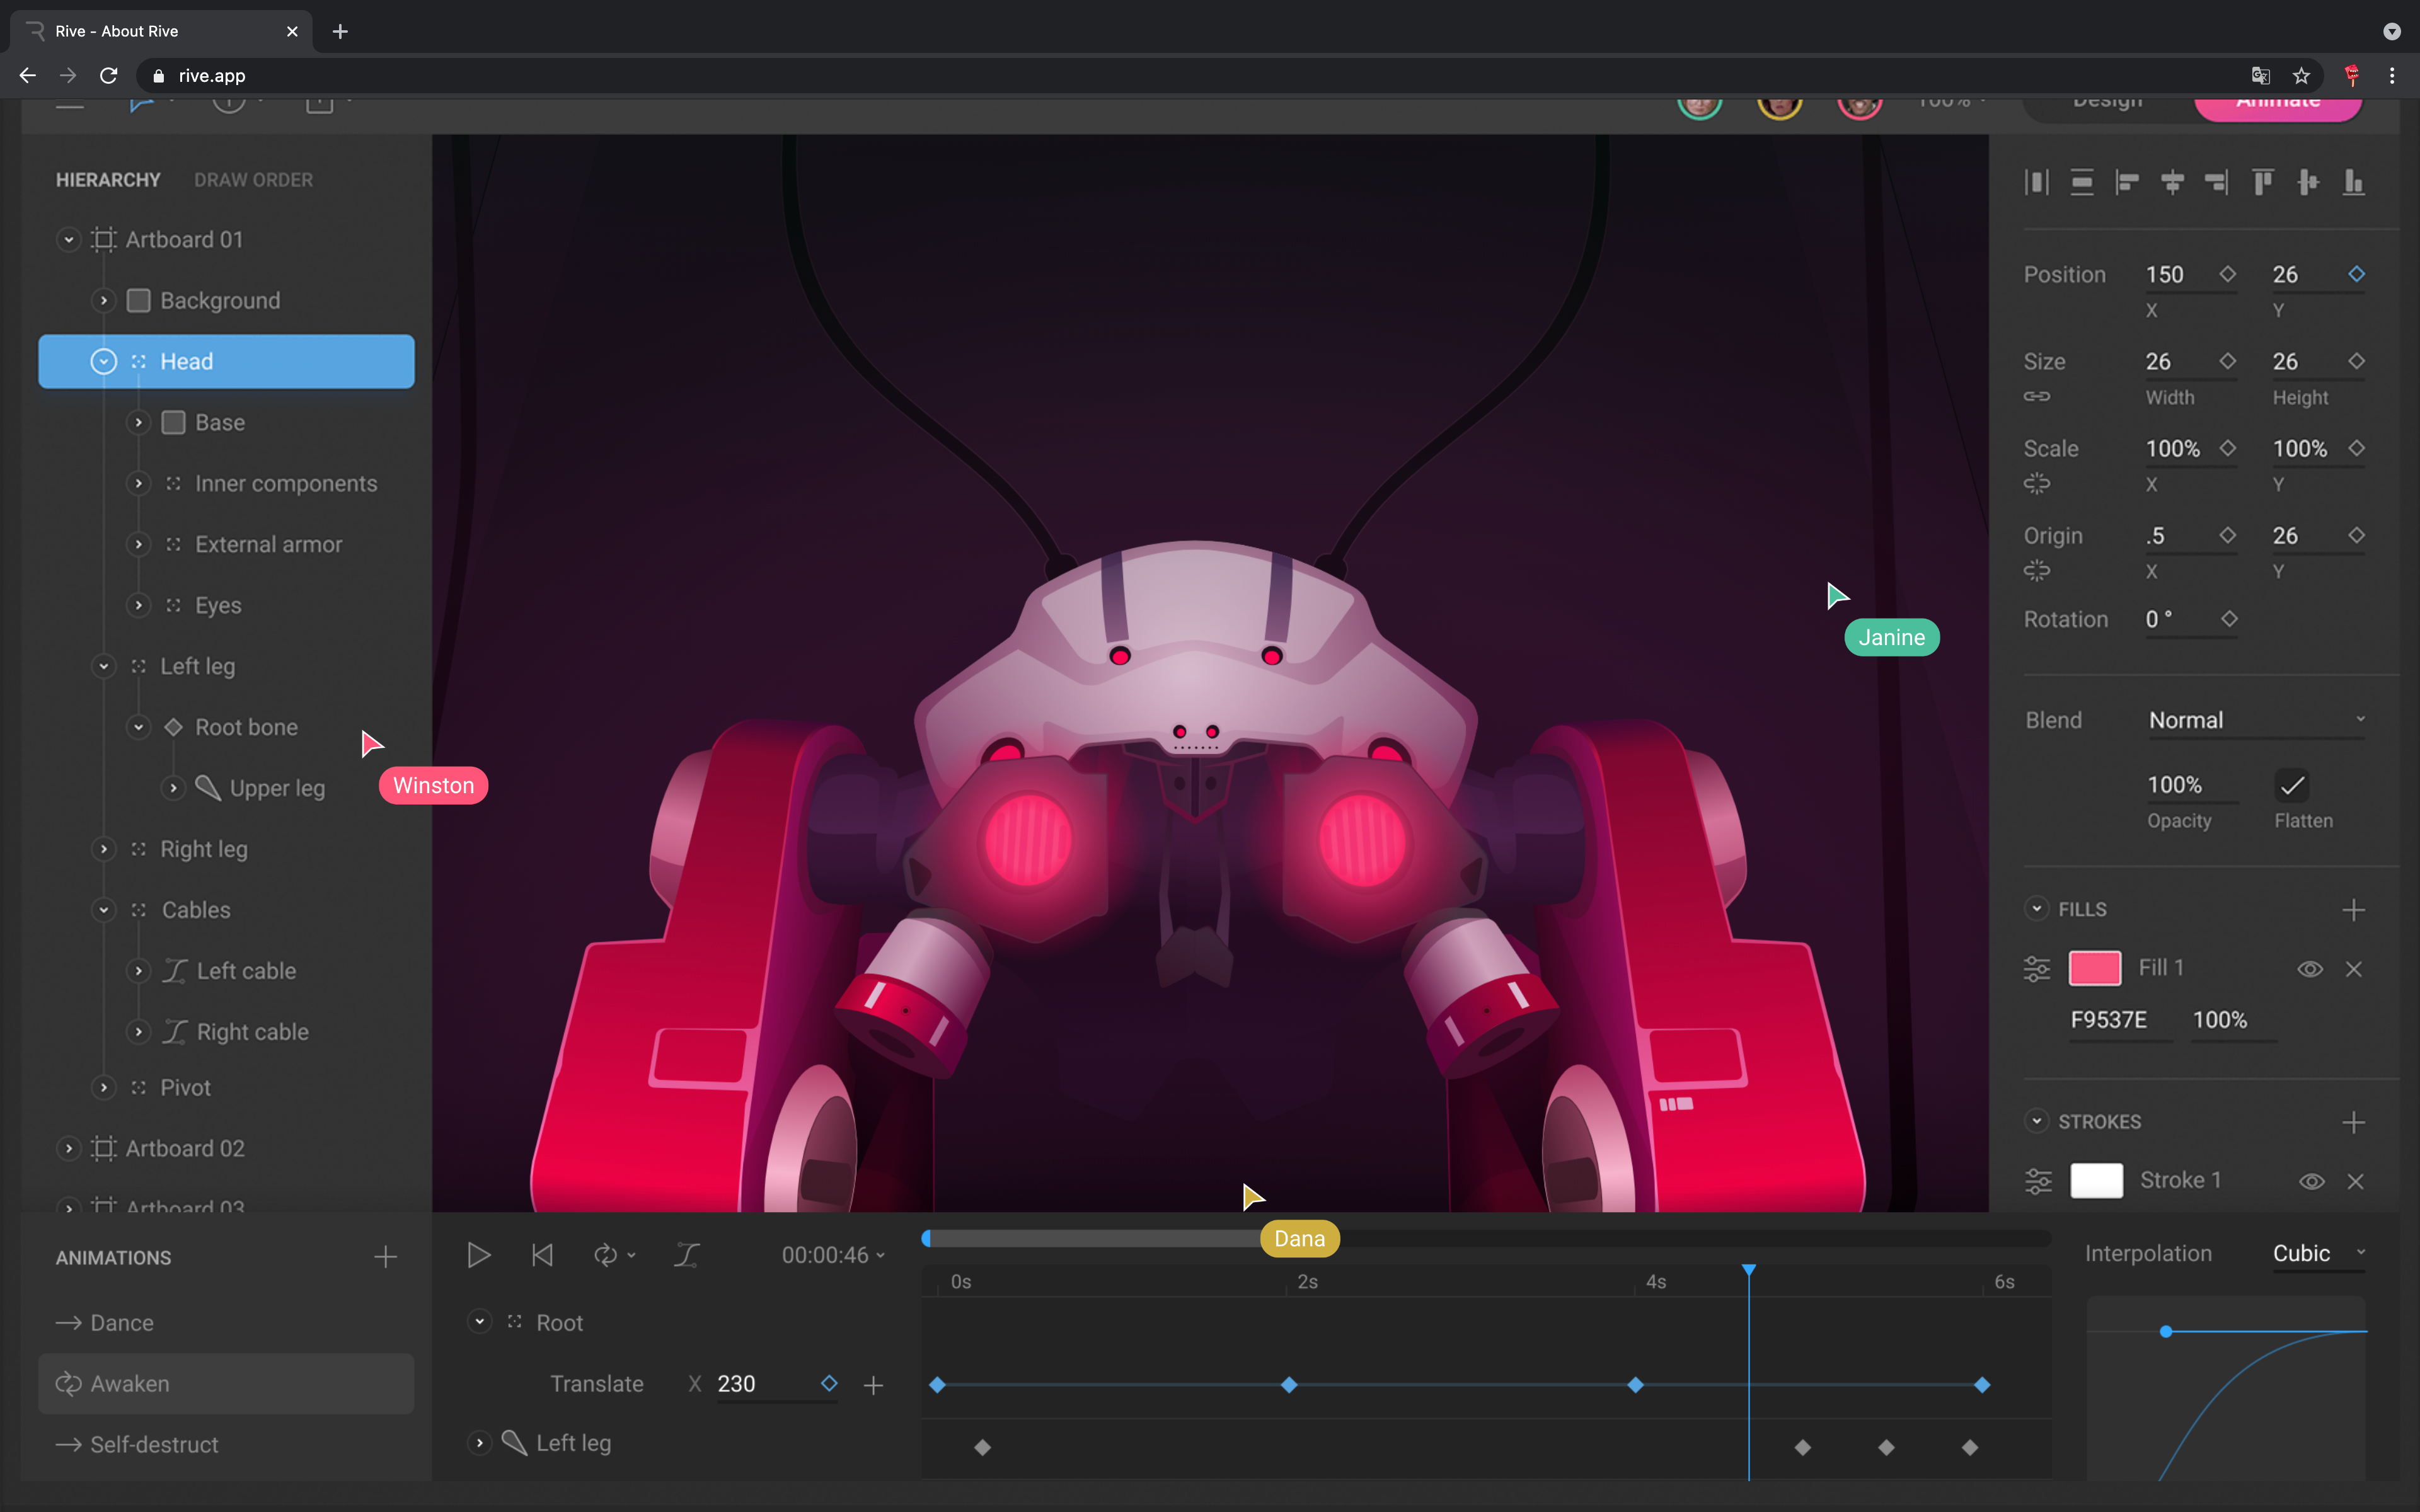Viewport: 2420px width, 1512px height.
Task: Add a new fill with plus icon
Action: coord(2353,910)
